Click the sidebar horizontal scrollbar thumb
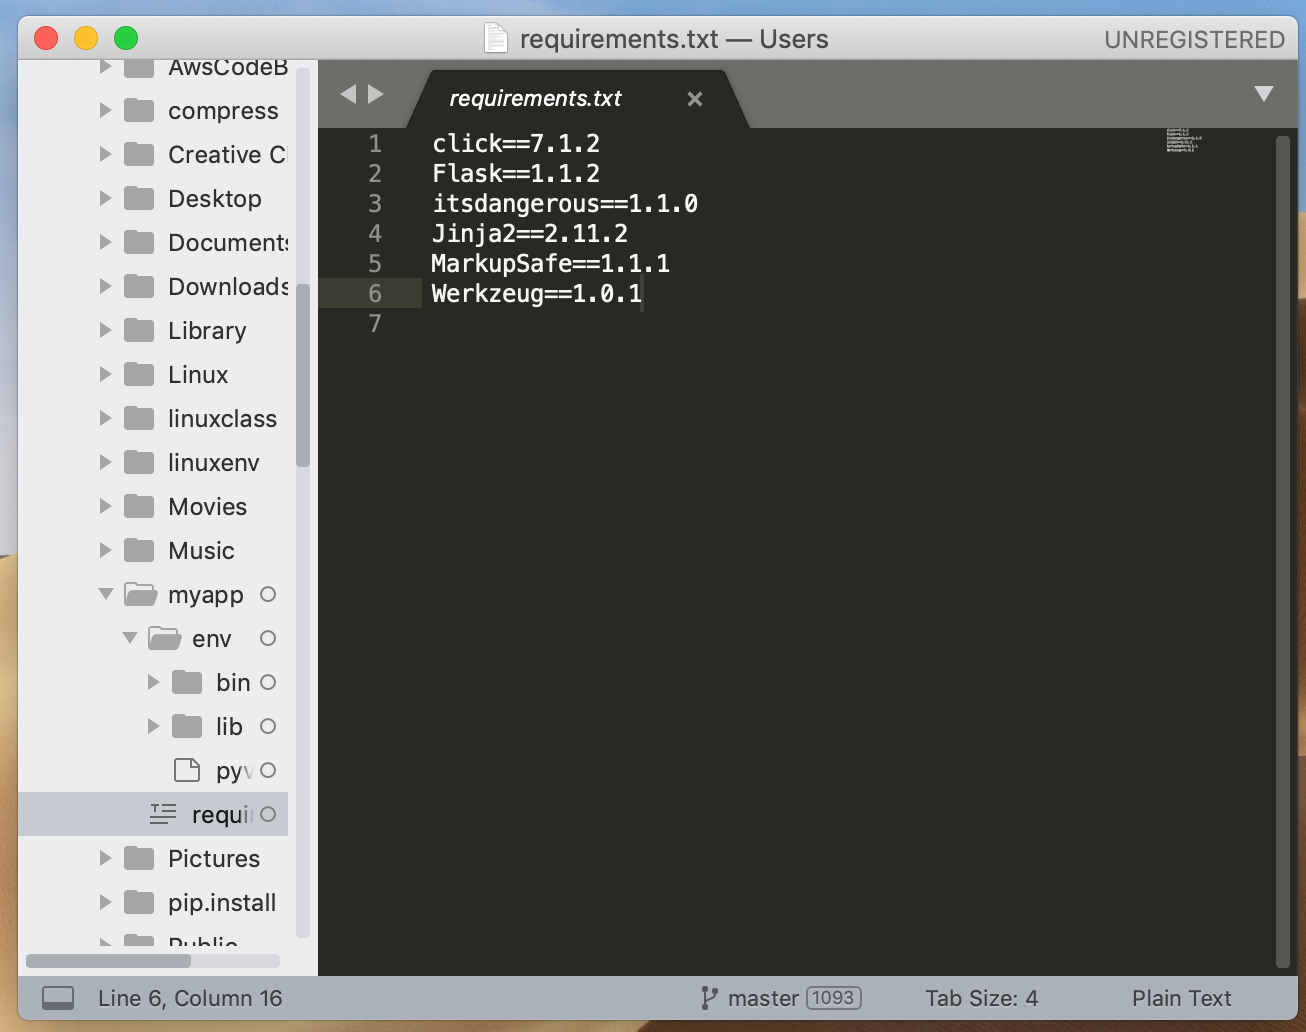Screen dimensions: 1306x1032 (x=108, y=961)
